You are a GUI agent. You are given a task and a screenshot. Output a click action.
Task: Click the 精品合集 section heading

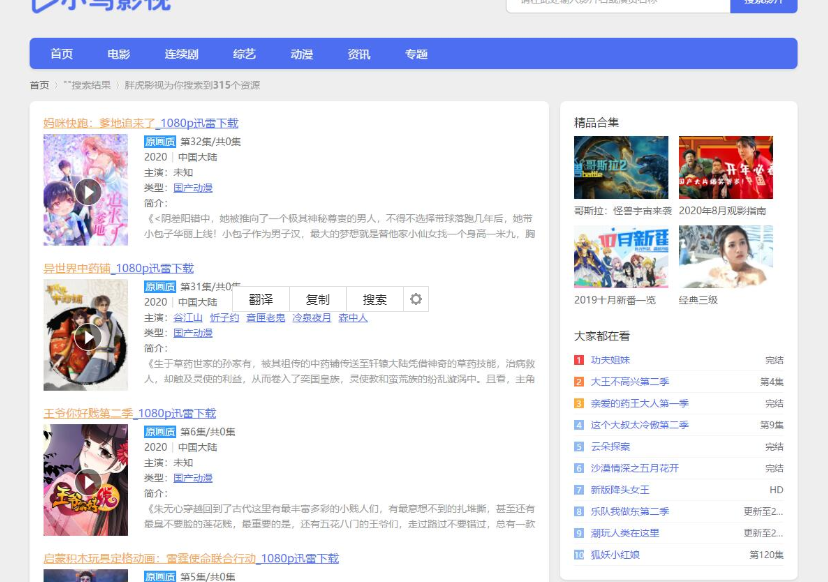596,123
